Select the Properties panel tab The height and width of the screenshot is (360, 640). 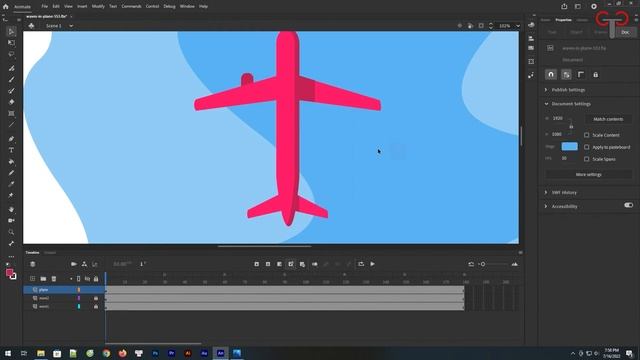click(563, 20)
